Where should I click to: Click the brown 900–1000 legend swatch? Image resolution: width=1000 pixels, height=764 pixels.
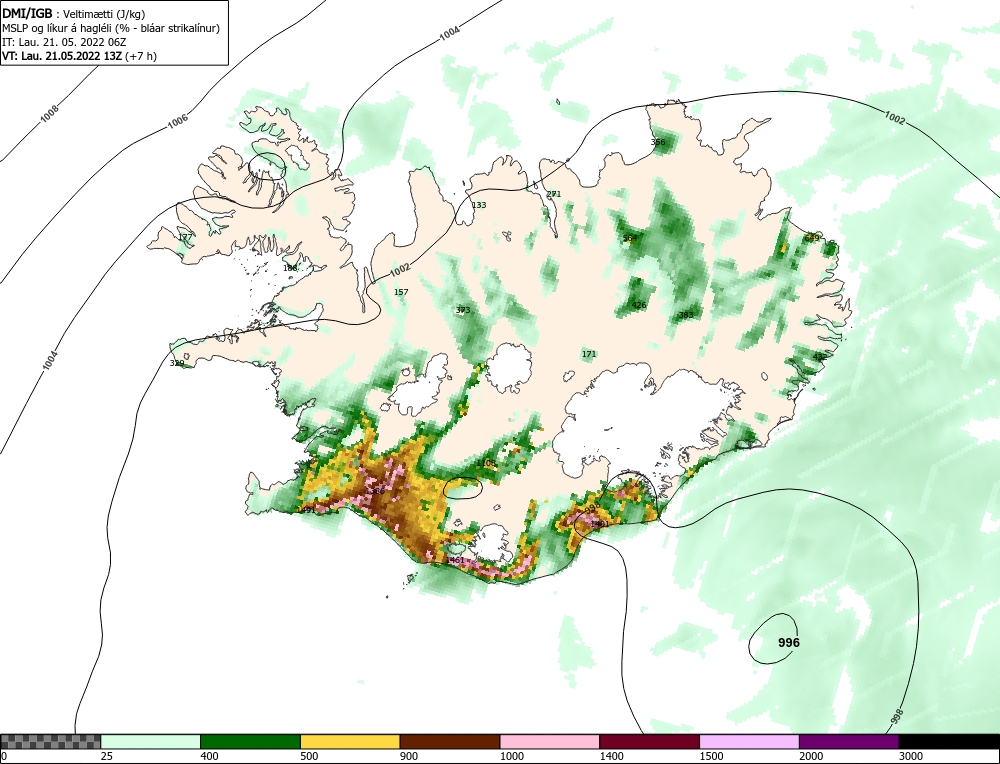[x=450, y=742]
